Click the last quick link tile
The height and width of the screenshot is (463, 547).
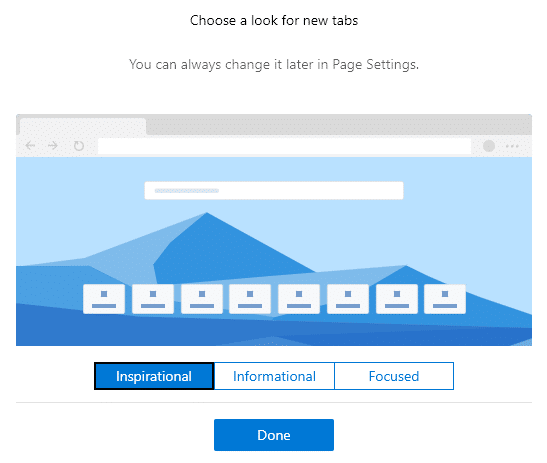pyautogui.click(x=445, y=299)
